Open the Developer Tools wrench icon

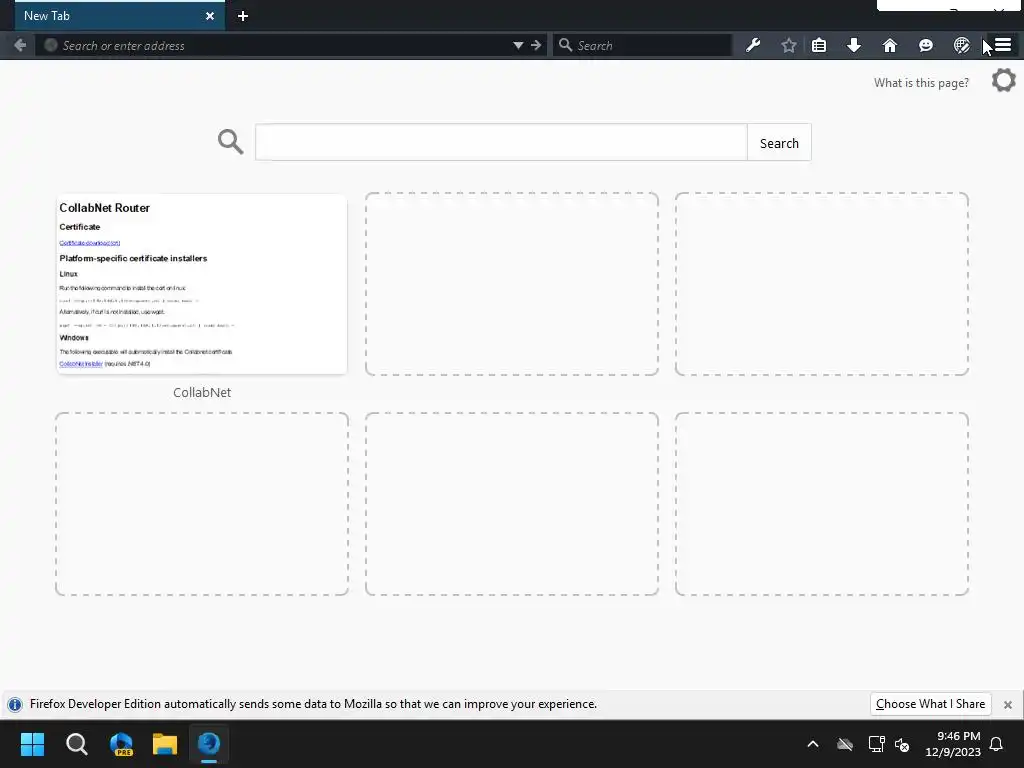(753, 45)
